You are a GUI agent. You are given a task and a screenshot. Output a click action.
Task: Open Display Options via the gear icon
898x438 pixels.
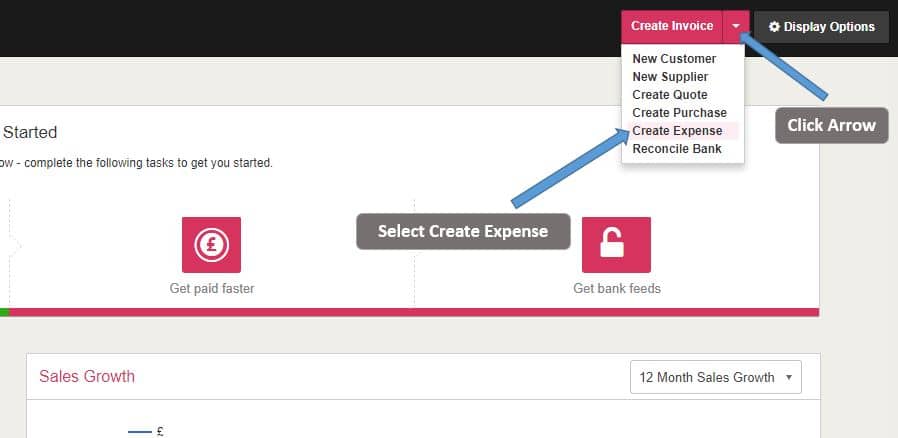821,27
